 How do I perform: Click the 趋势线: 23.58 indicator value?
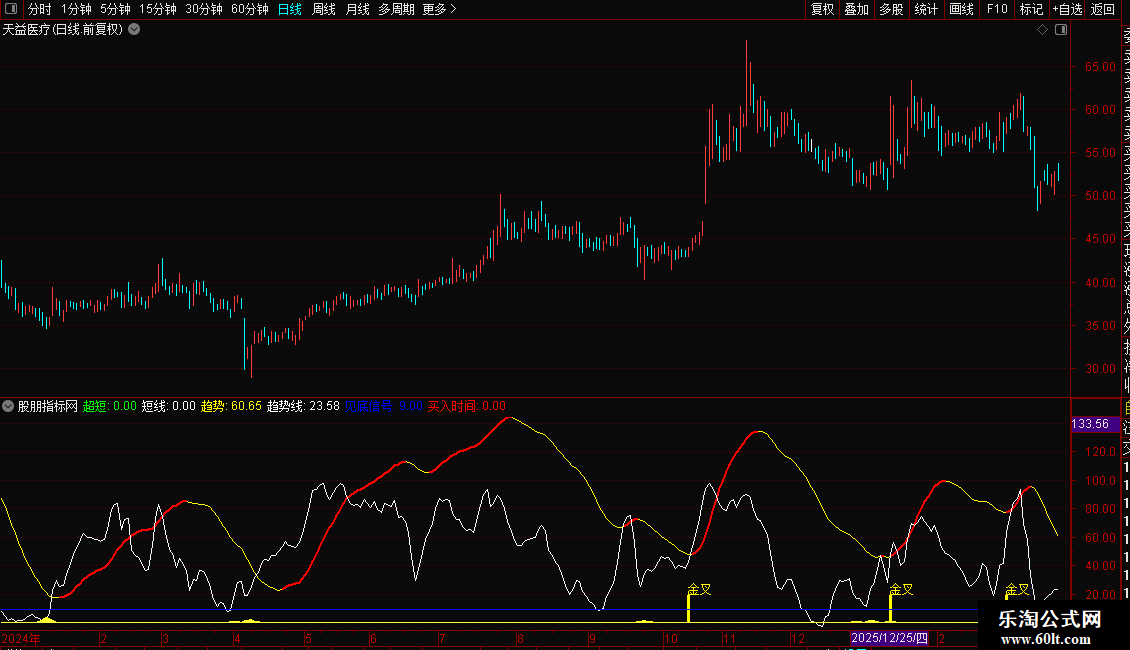(303, 406)
